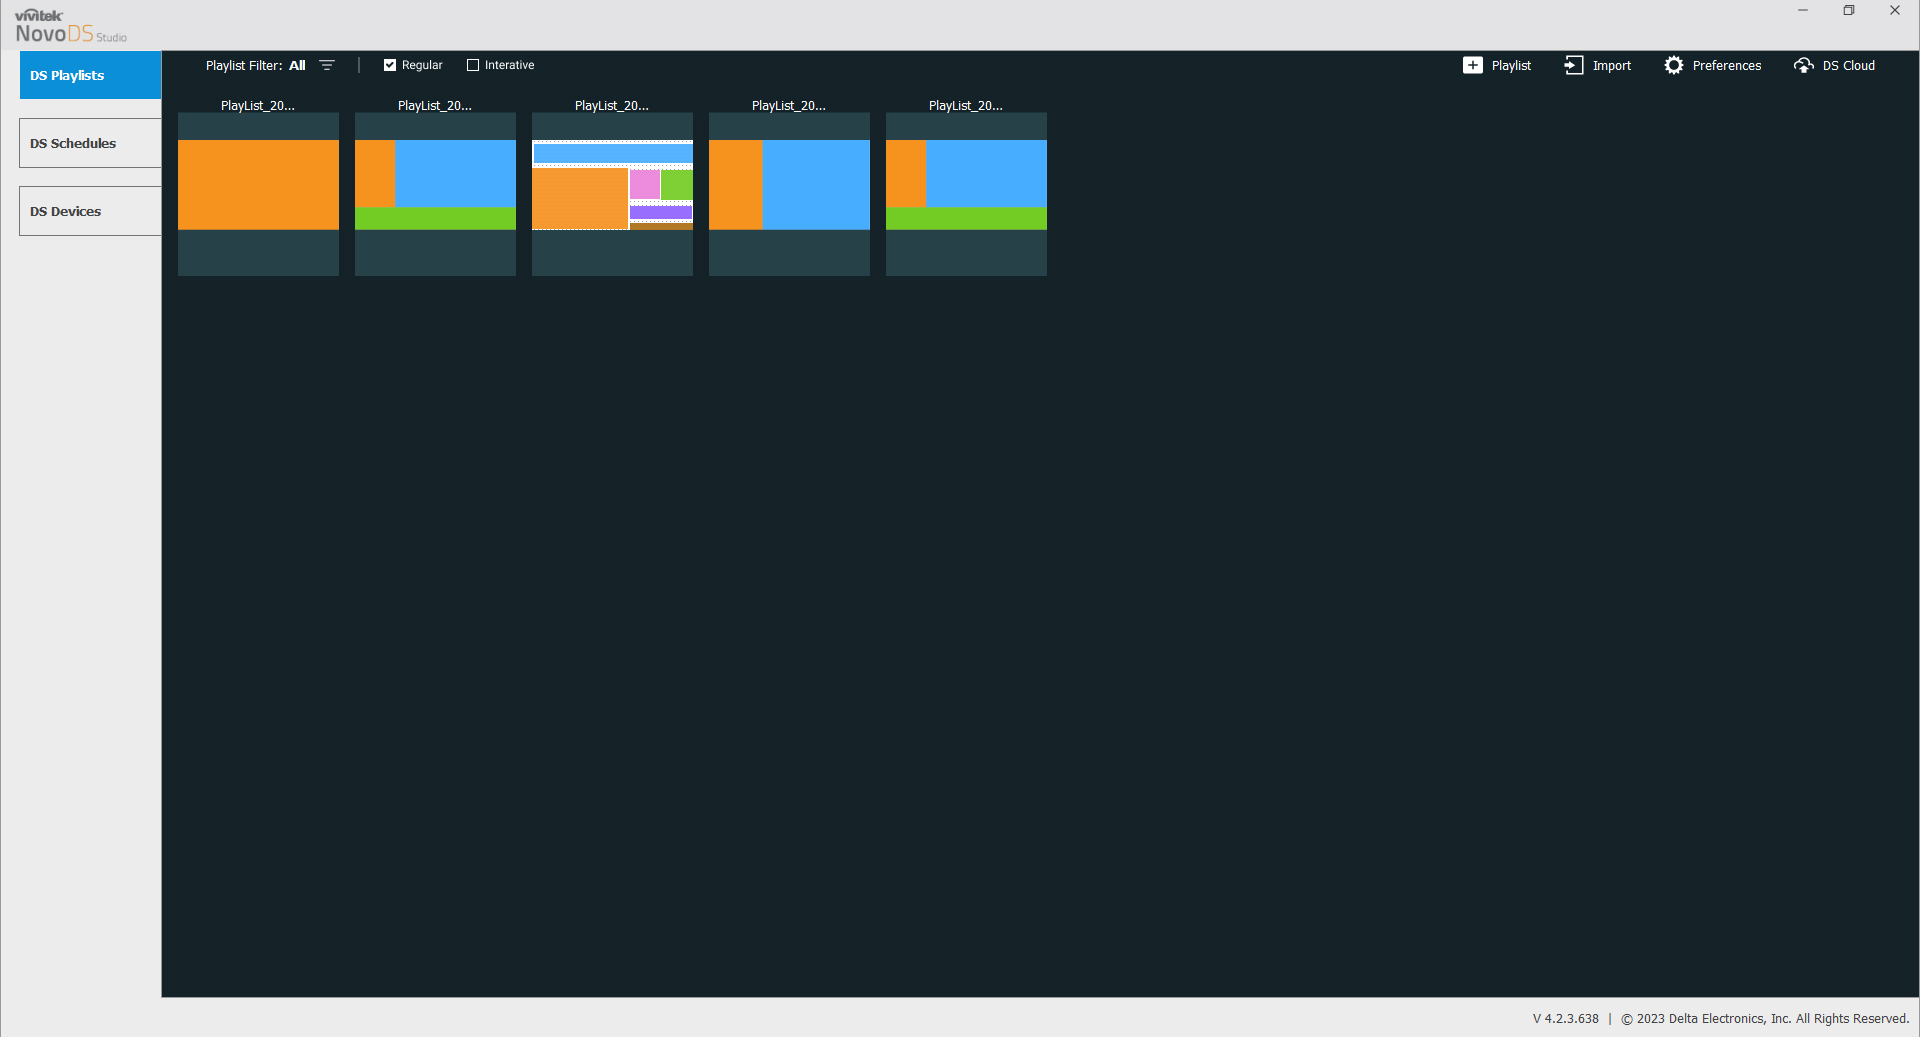
Task: Enable the Interactive playlist checkbox
Action: coord(473,65)
